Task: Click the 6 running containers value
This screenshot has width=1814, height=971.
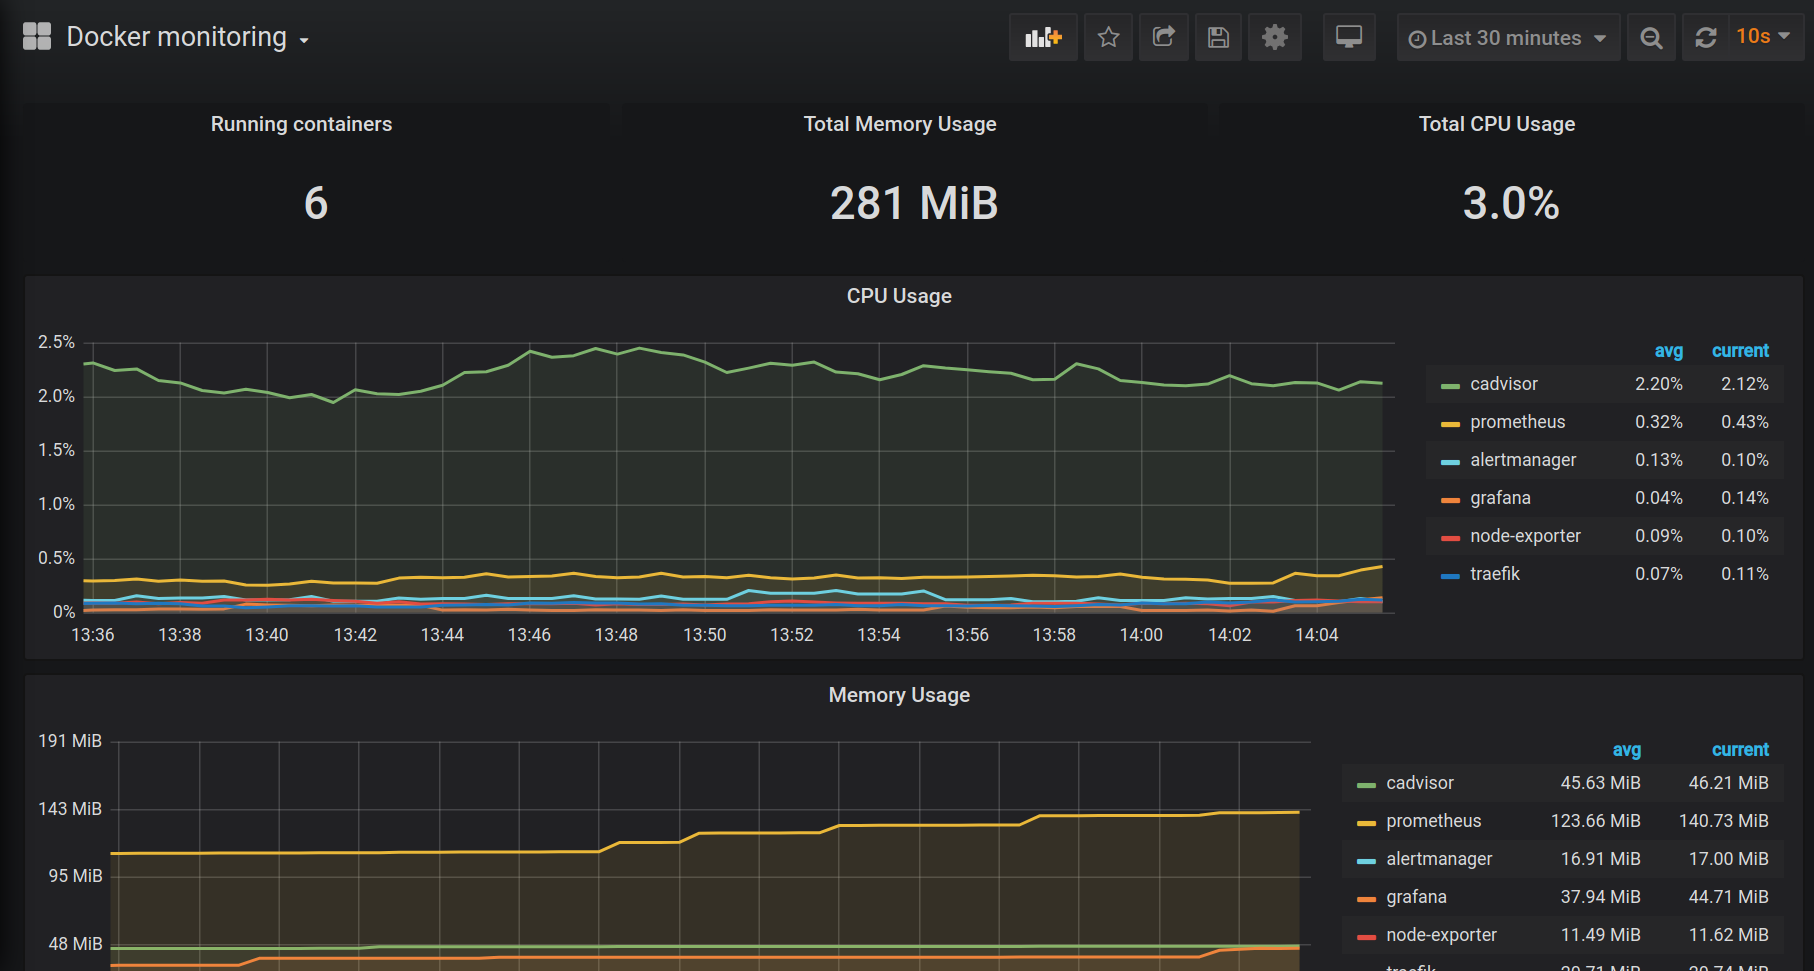Action: (x=315, y=204)
